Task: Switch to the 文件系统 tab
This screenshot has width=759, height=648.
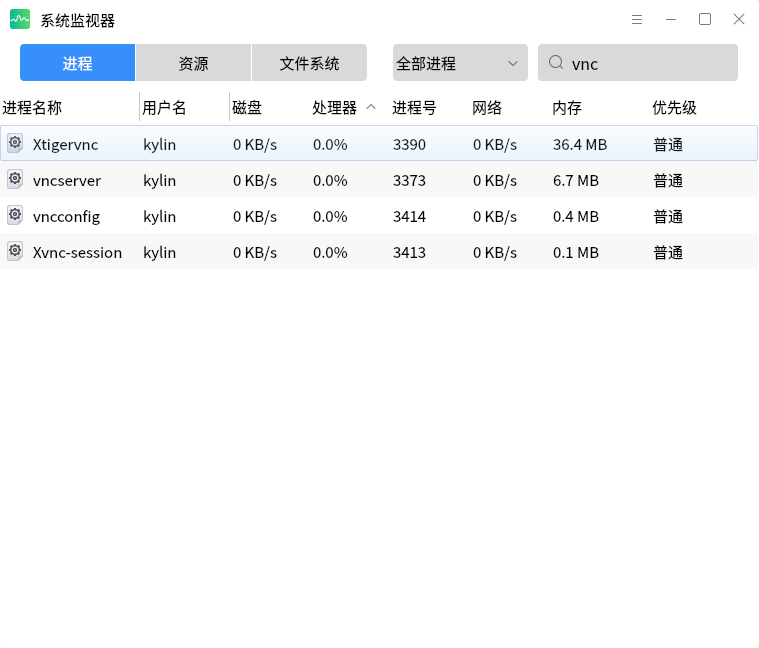Action: click(309, 62)
